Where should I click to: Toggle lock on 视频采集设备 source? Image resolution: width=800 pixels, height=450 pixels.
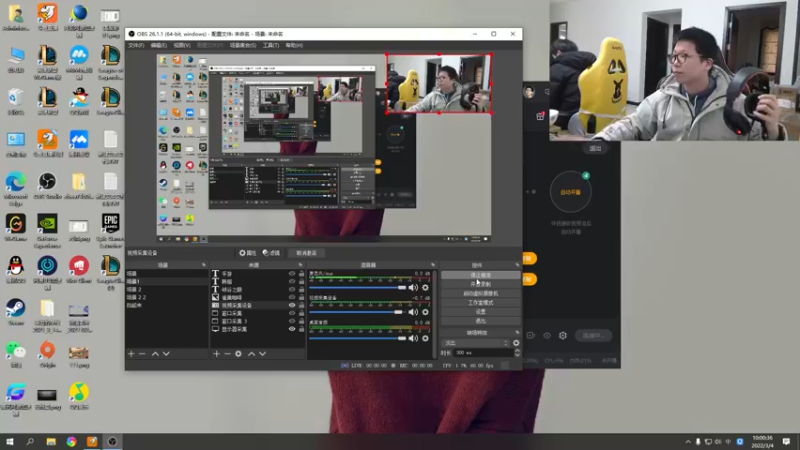[302, 305]
